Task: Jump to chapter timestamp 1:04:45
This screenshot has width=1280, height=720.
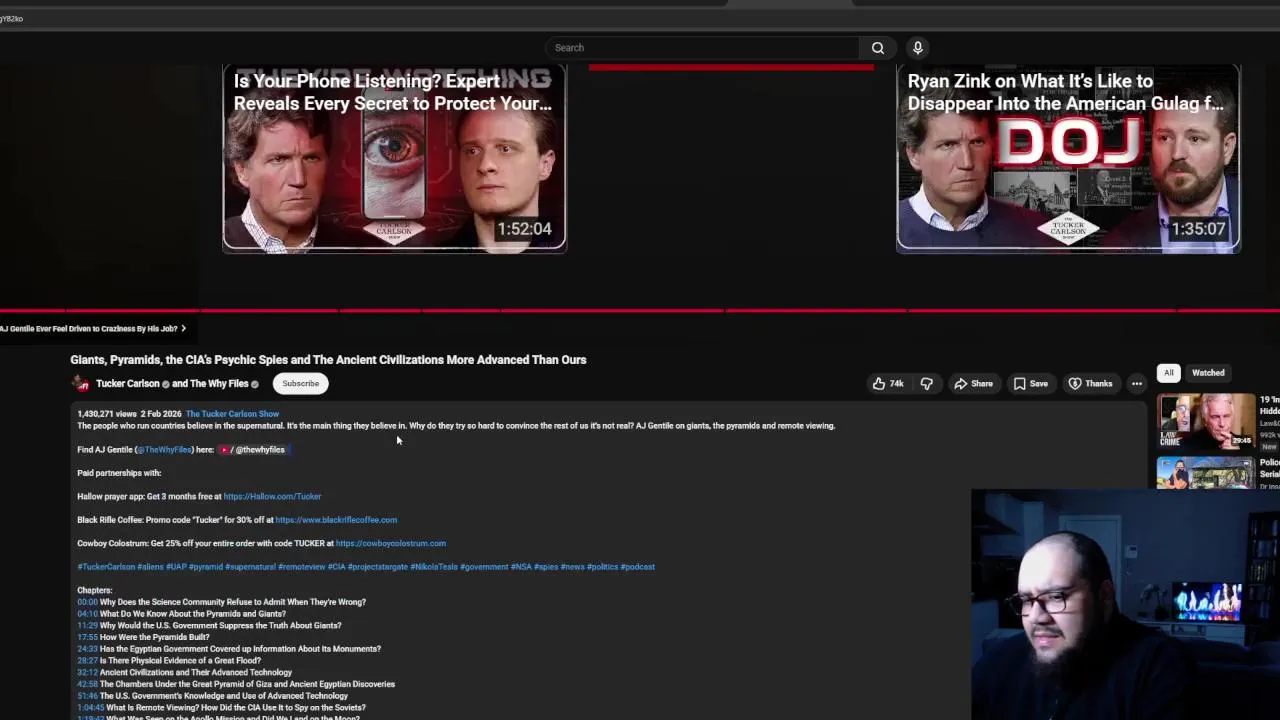Action: 90,708
